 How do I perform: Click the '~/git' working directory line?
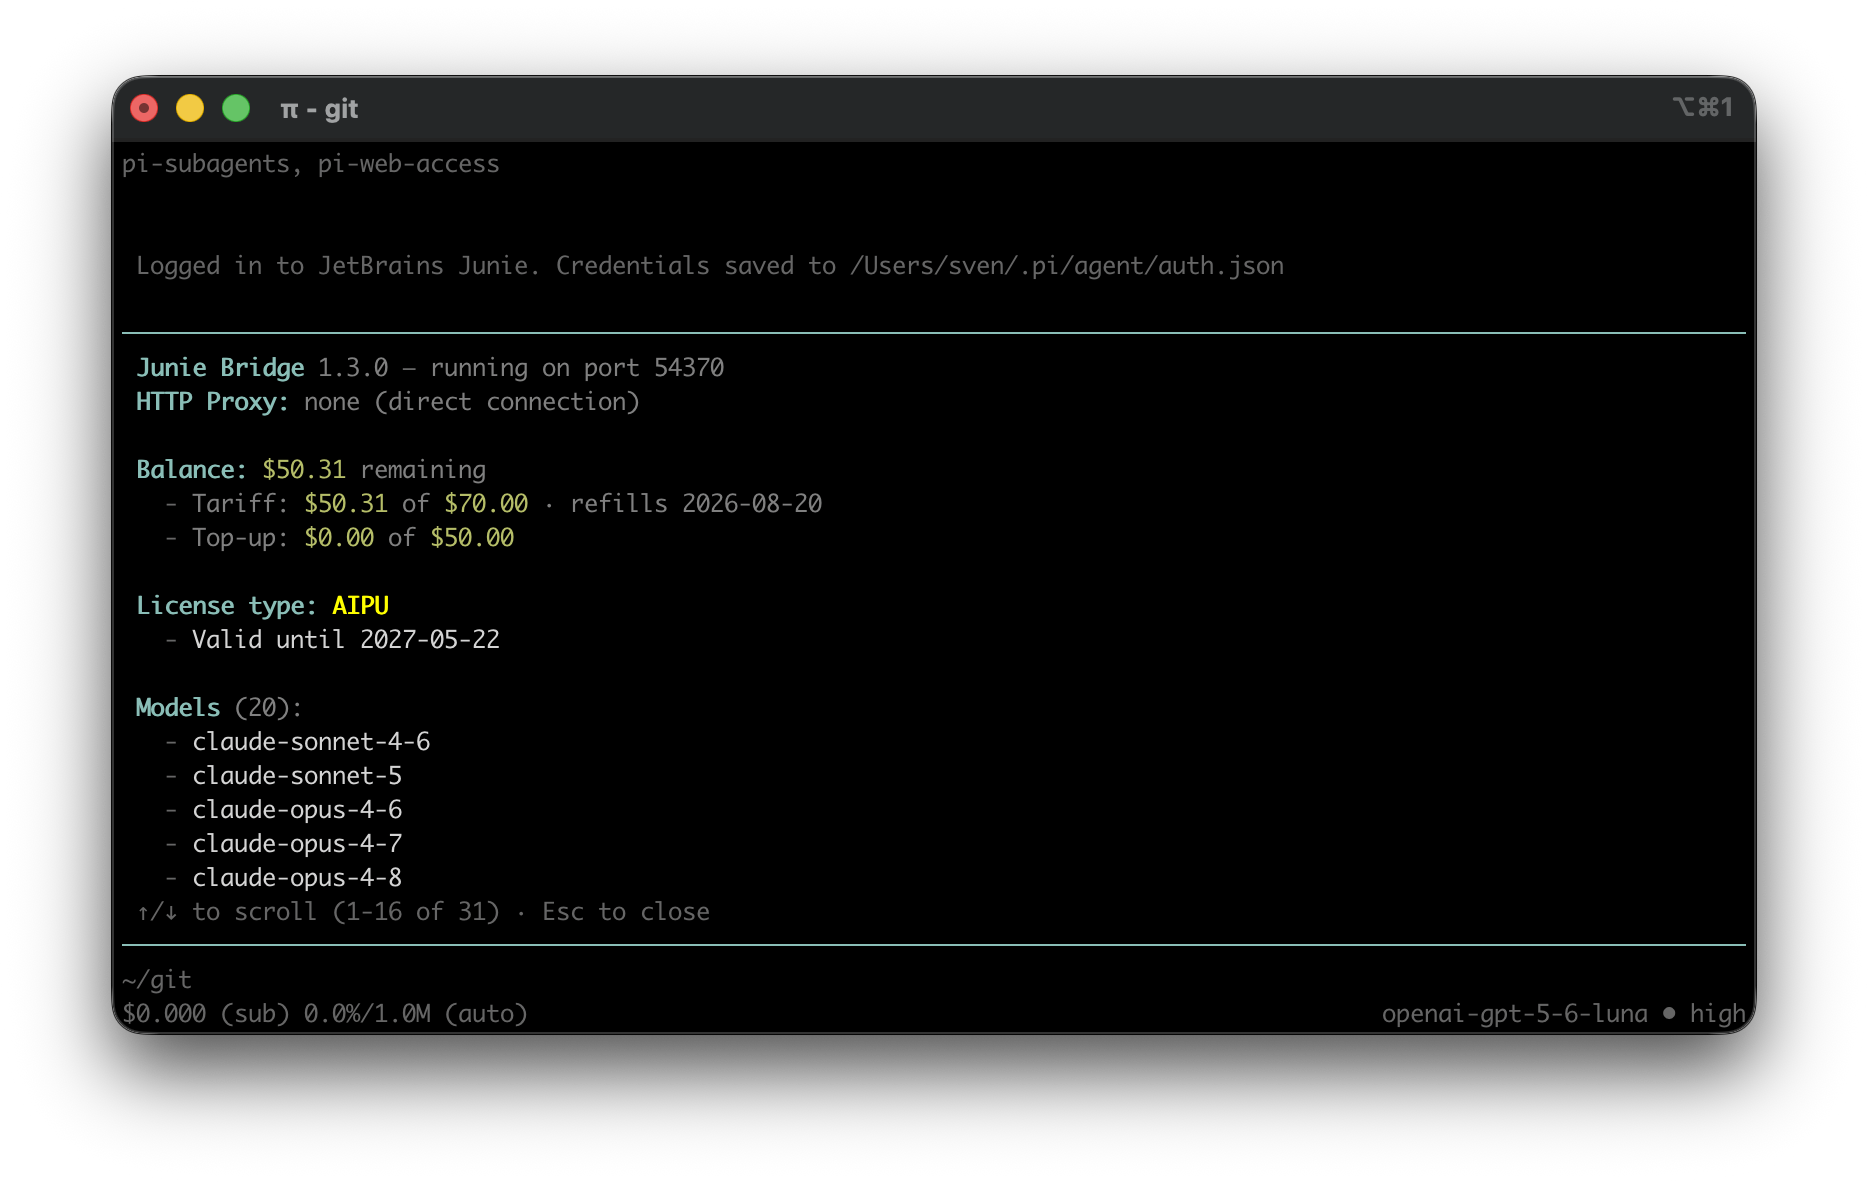[x=157, y=980]
